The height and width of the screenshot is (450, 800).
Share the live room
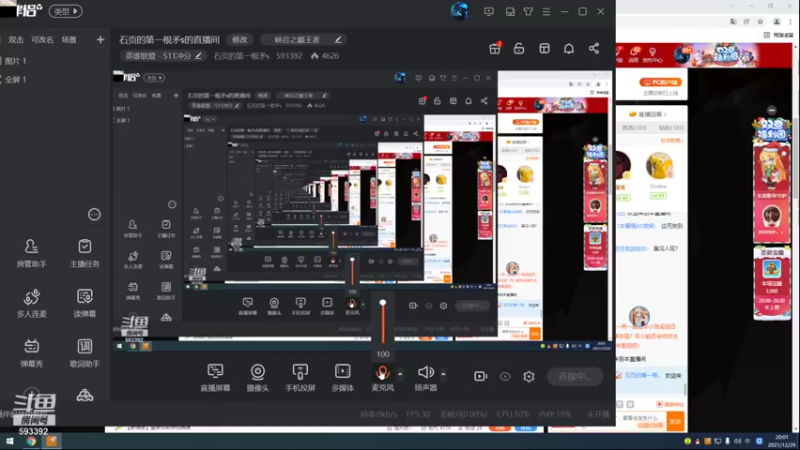coord(593,48)
